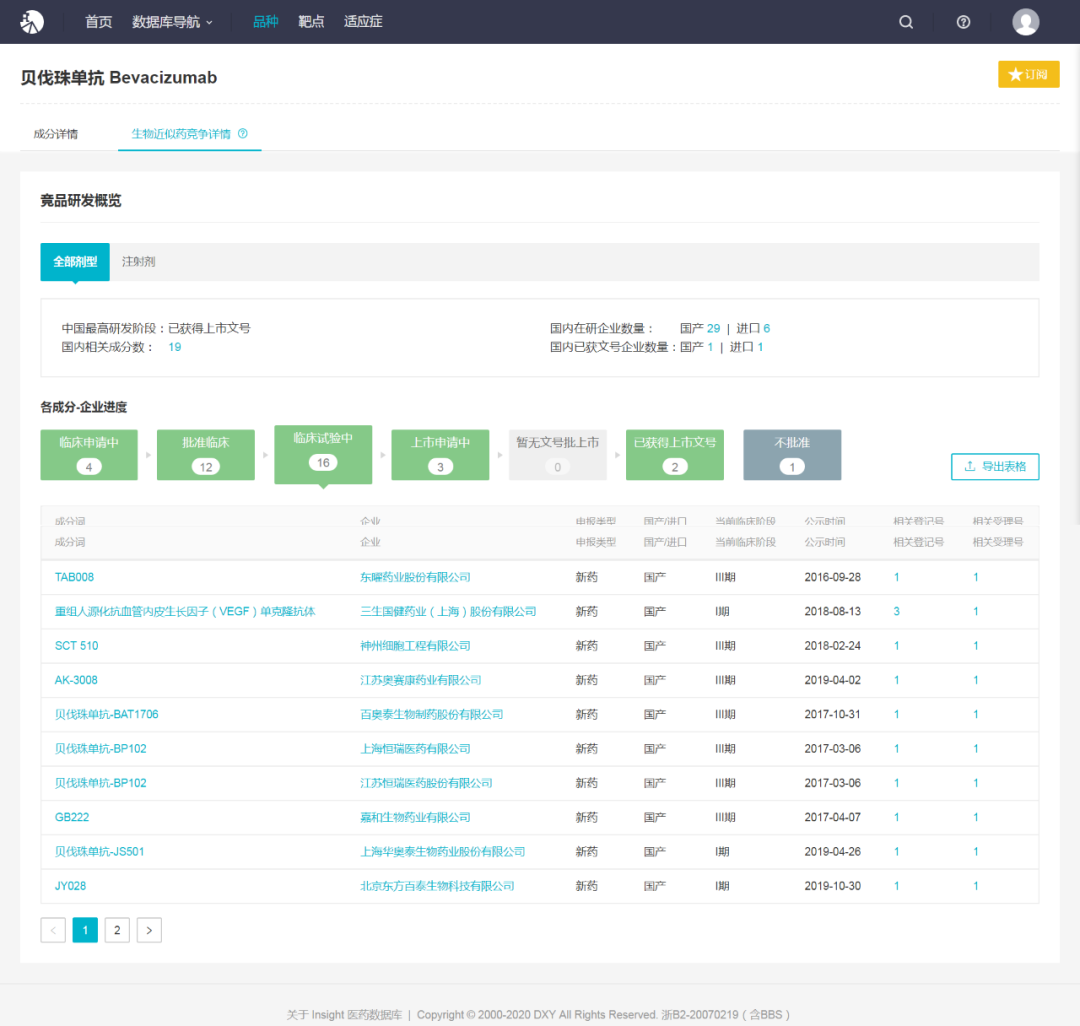This screenshot has width=1080, height=1026.
Task: Open the user avatar menu
Action: point(1025,22)
